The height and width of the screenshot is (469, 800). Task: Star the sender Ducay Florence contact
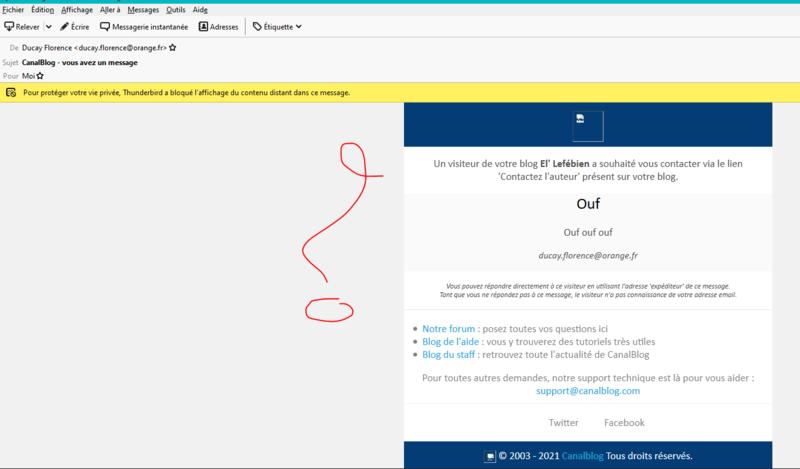click(173, 47)
